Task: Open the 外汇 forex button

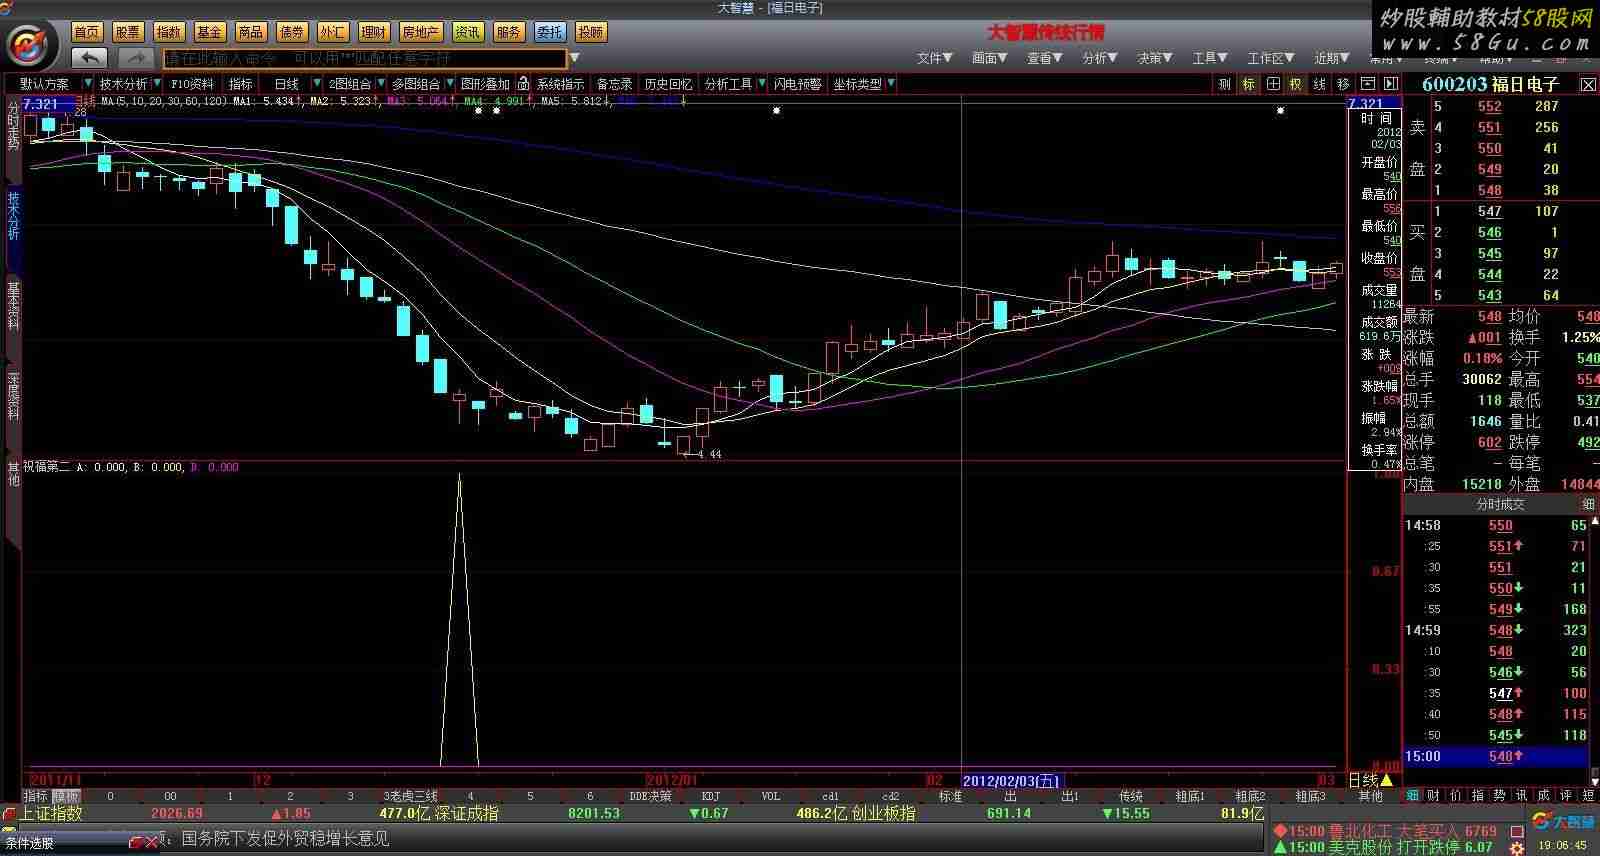Action: [332, 32]
